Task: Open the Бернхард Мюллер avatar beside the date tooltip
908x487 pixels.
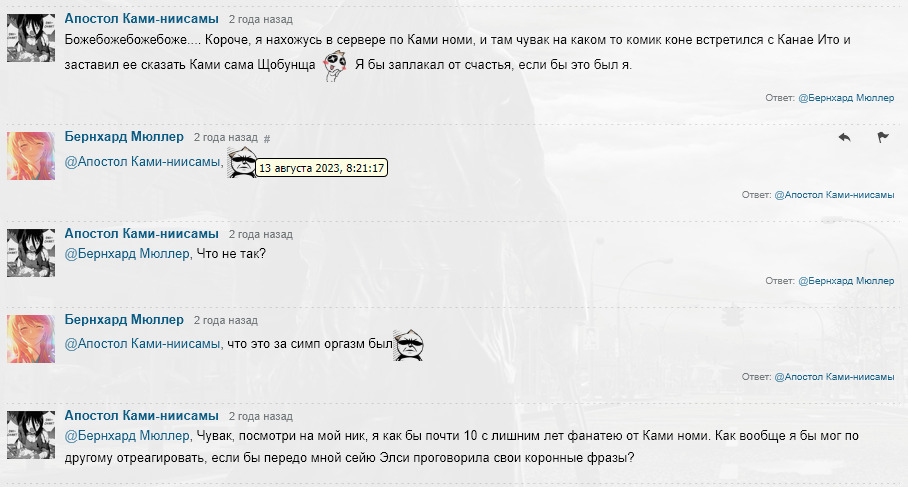Action: [x=31, y=156]
